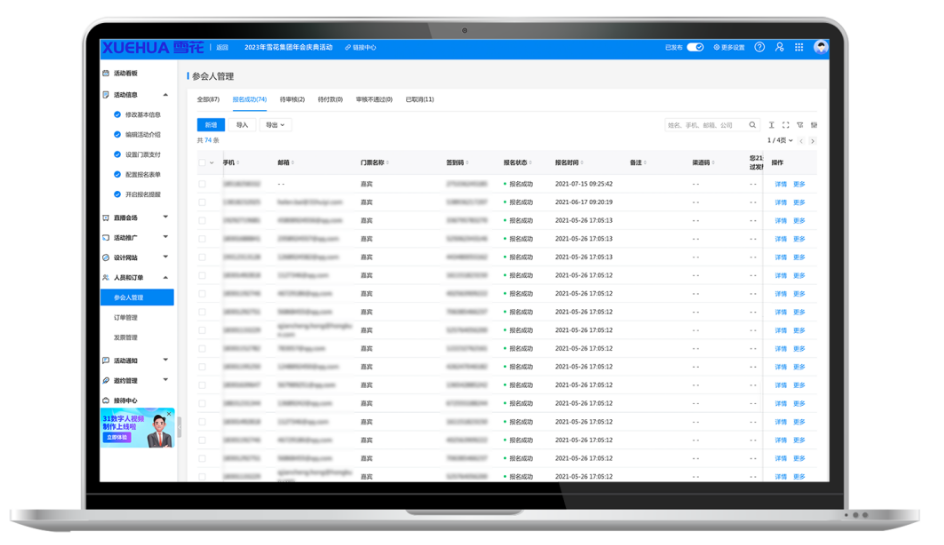This screenshot has width=944, height=545.
Task: Close the 31数字人视频 banner
Action: tap(169, 414)
